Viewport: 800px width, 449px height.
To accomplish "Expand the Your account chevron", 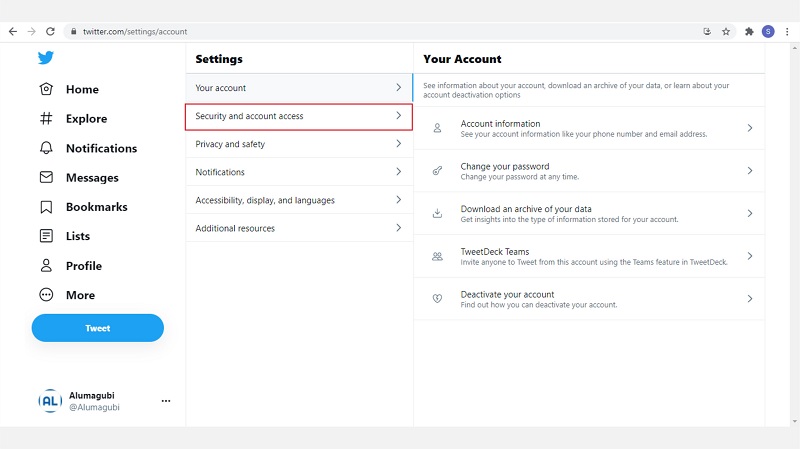I will click(x=398, y=88).
